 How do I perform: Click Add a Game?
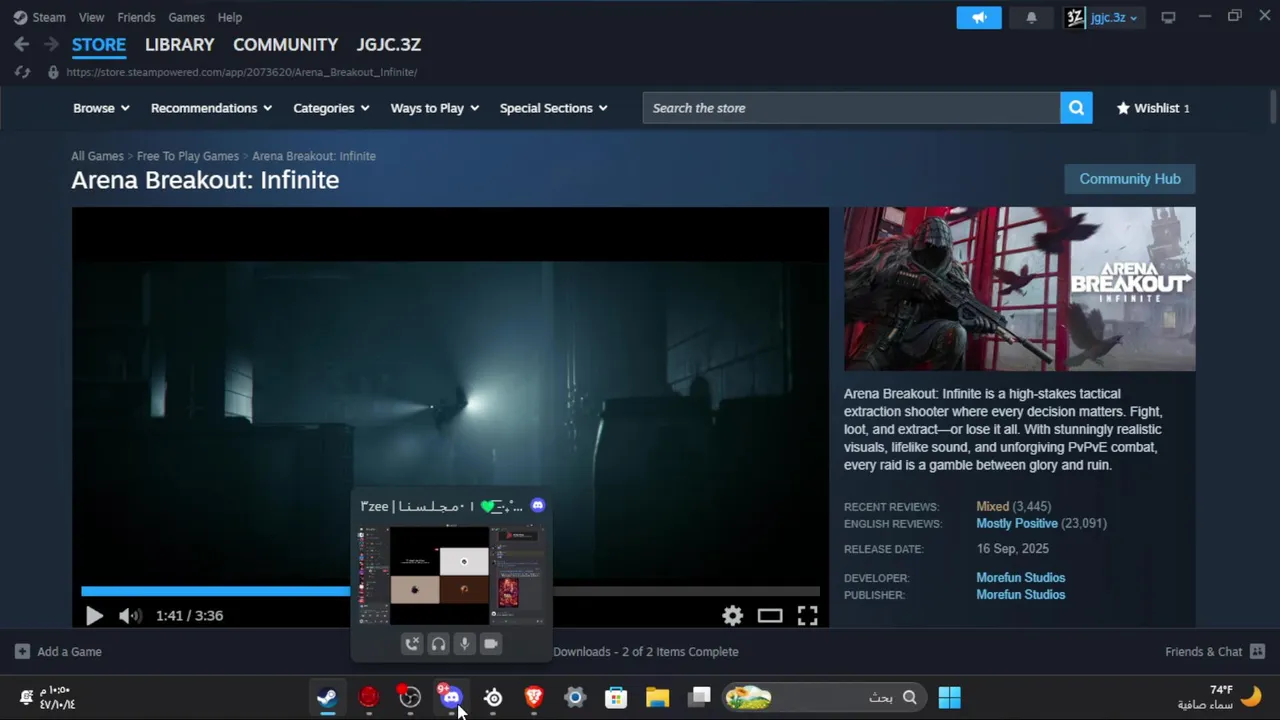pos(58,652)
